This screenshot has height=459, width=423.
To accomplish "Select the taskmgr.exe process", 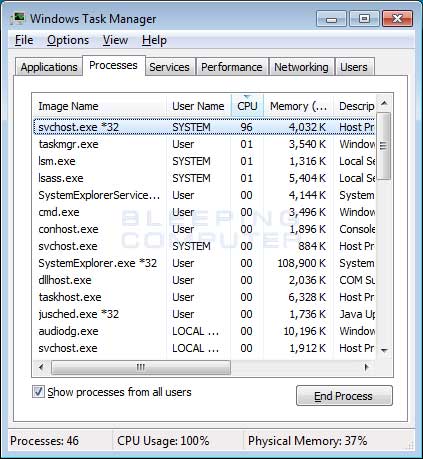I will 204,144.
